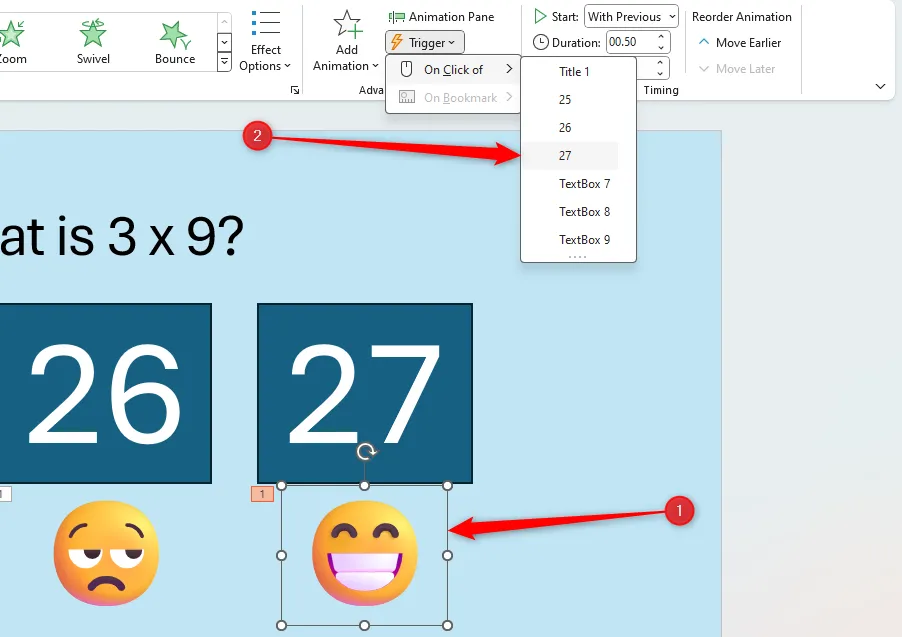Screen dimensions: 902x637
Task: Click Move Earlier under Reorder Animation
Action: pyautogui.click(x=742, y=42)
